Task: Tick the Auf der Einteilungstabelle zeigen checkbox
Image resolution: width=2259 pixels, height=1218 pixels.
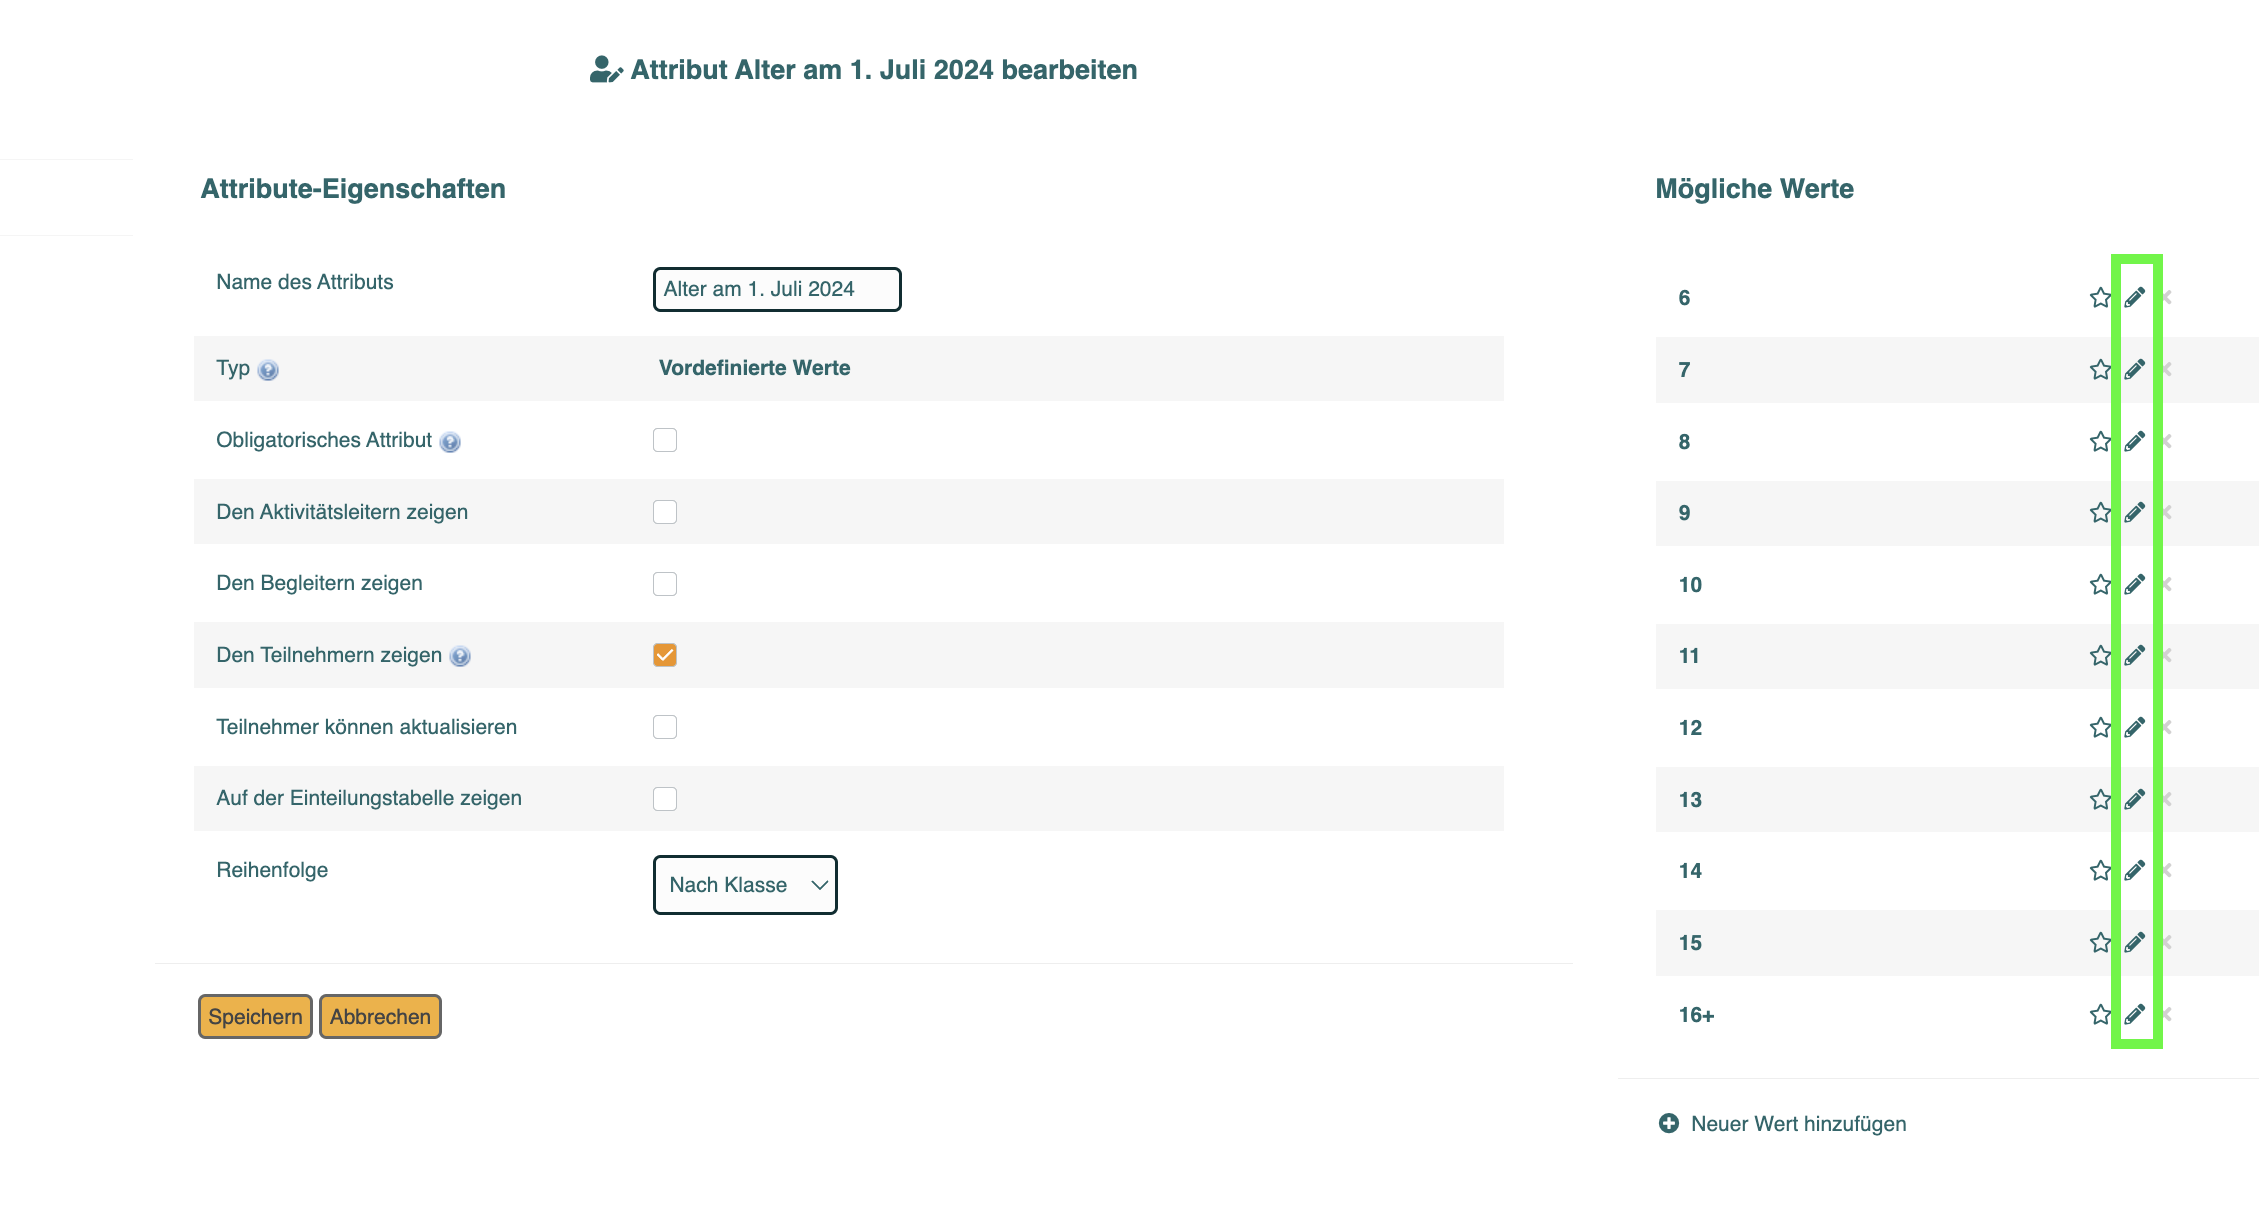Action: [x=665, y=798]
